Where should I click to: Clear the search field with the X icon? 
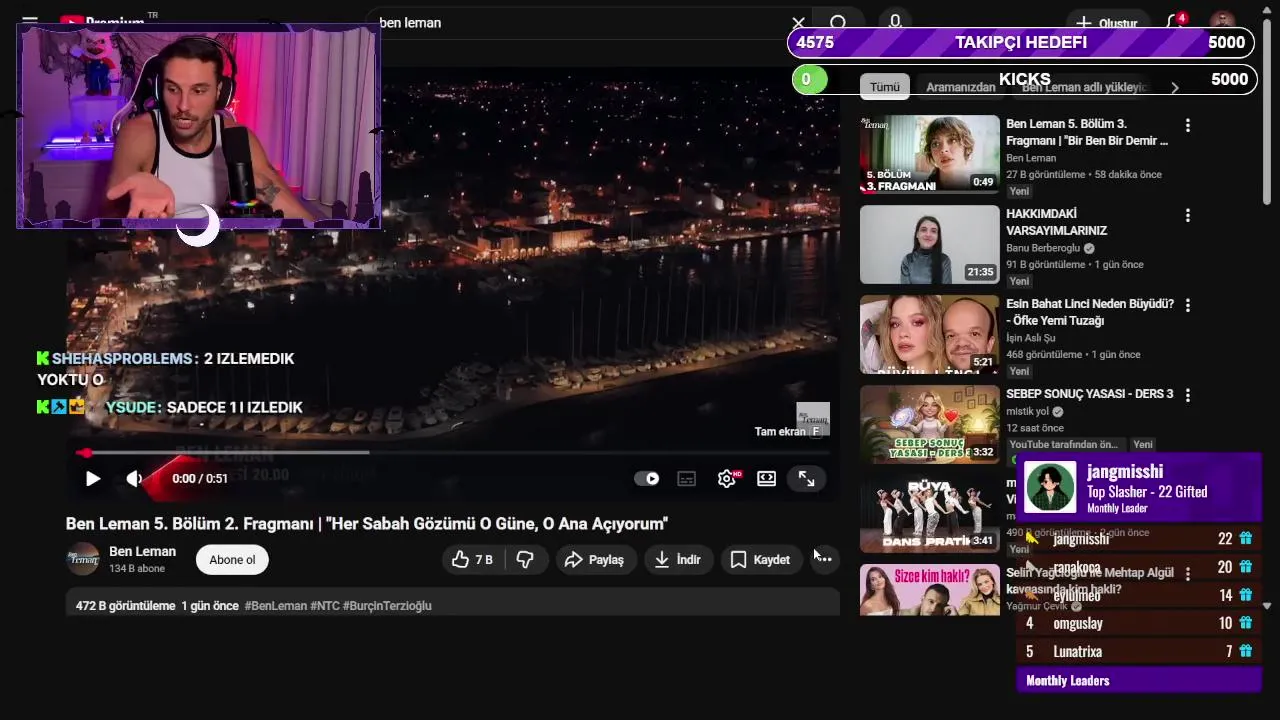tap(798, 22)
